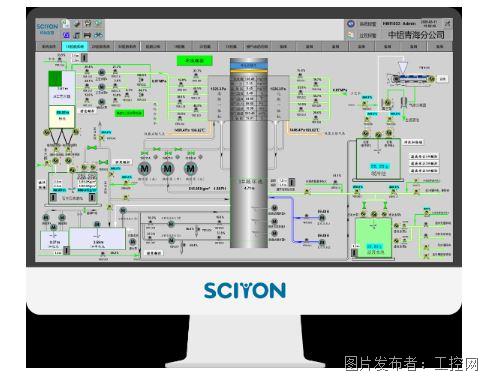Select the rightmost large M motor
This screenshot has height=378, width=486.
(191, 169)
